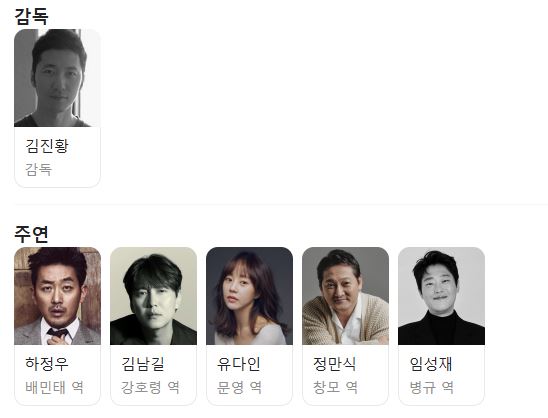Viewport: 548px width, 418px height.
Task: Select the 강호령 역 role text
Action: pos(150,387)
